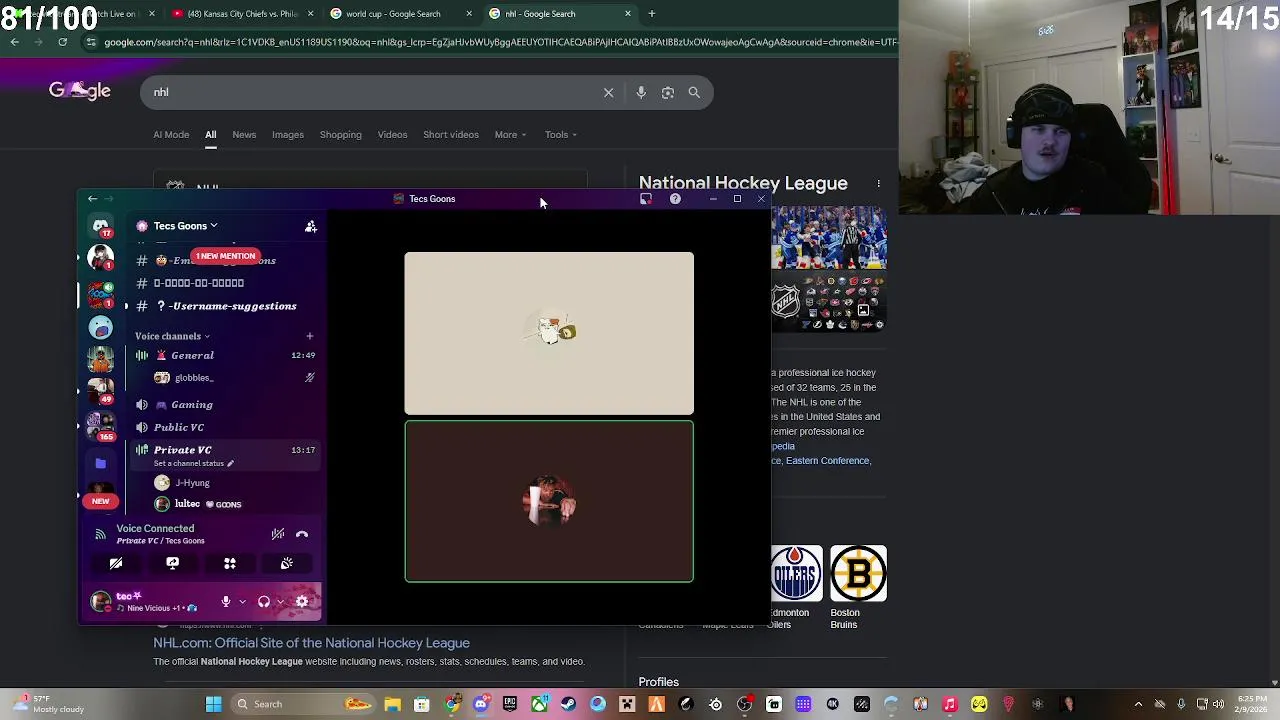Reload the page in Chrome

coord(62,42)
